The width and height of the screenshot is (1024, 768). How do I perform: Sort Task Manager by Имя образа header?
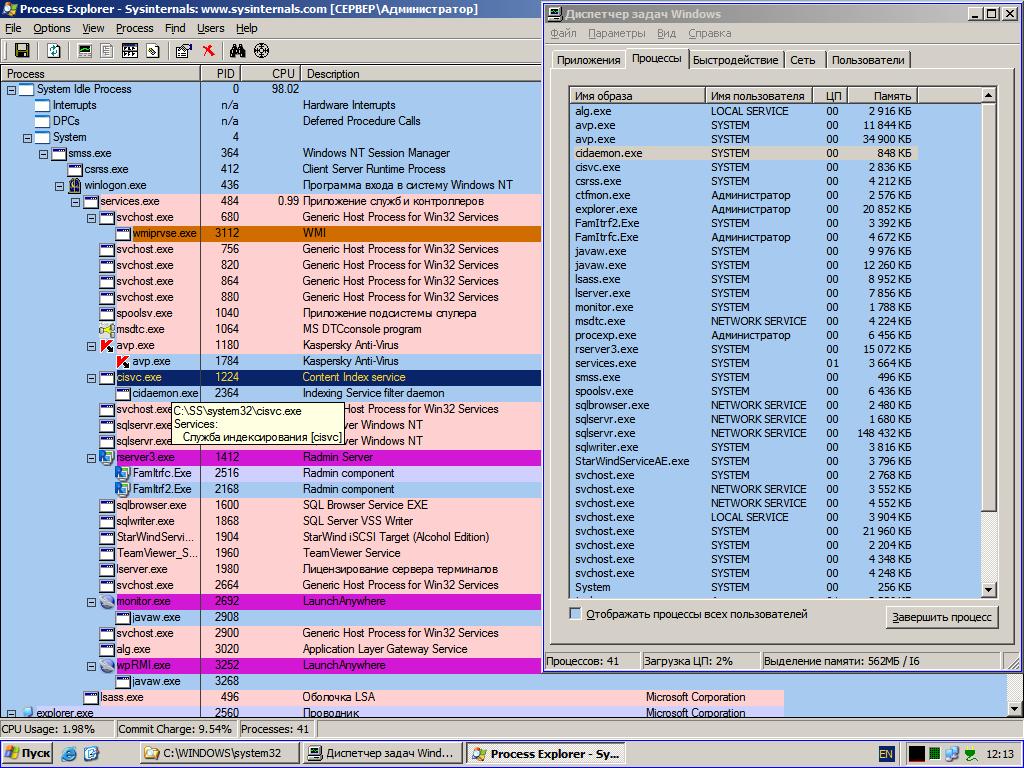pos(637,96)
